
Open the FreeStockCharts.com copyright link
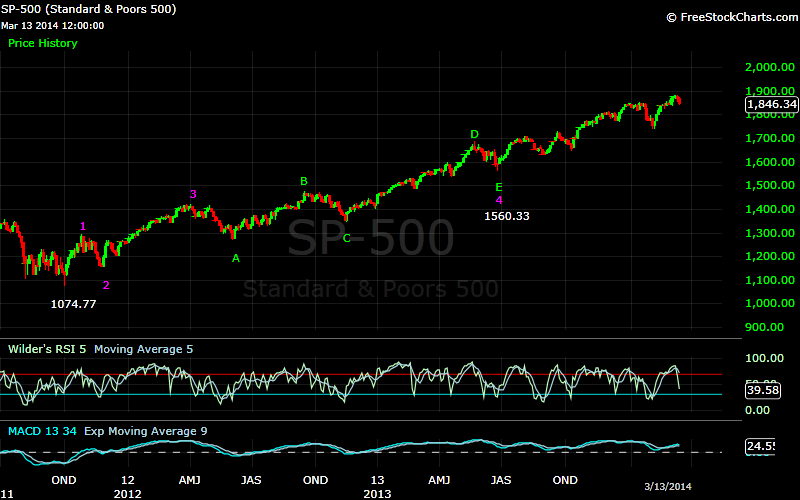733,17
